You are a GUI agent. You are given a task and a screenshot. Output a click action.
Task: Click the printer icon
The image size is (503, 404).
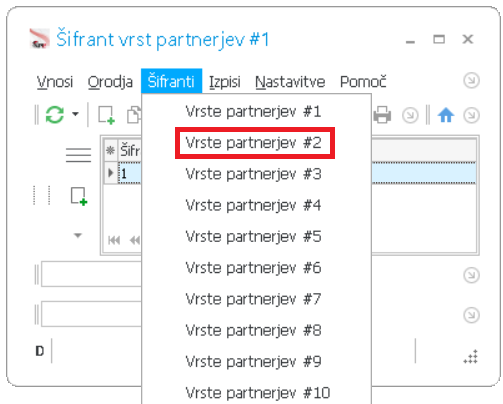pyautogui.click(x=382, y=115)
